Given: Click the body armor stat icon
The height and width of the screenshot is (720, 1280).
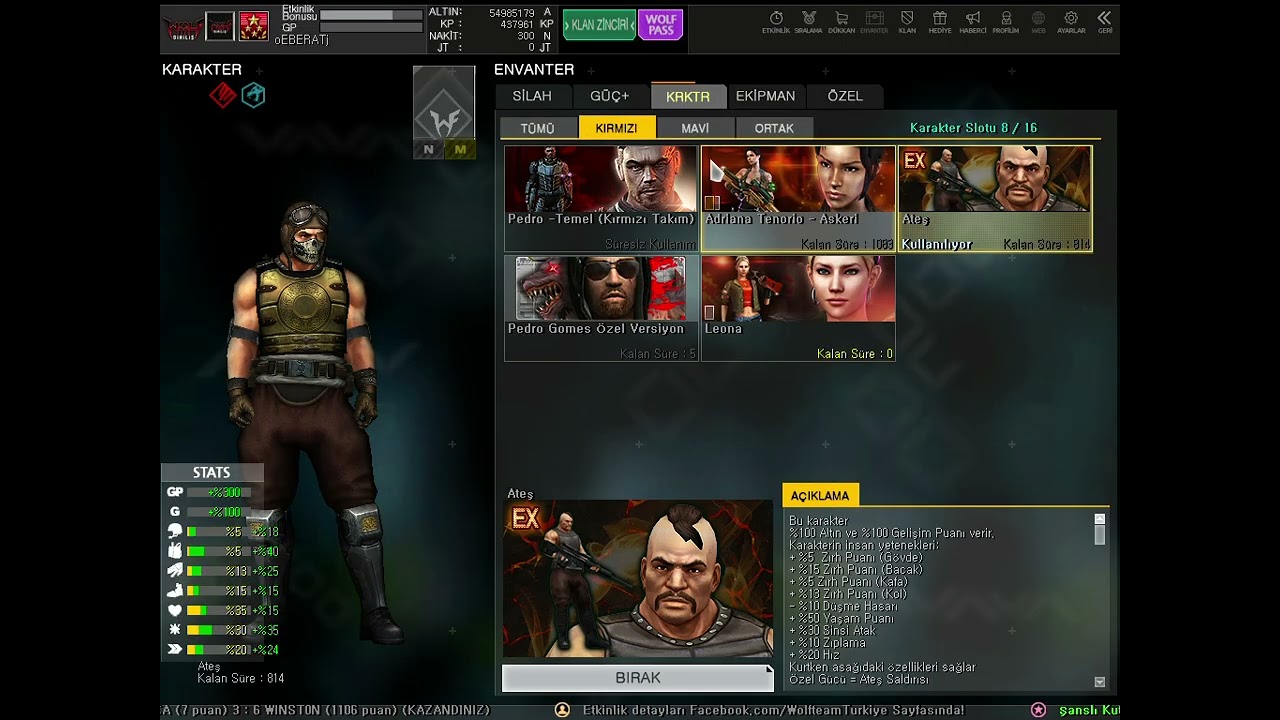Looking at the screenshot, I should (x=175, y=551).
